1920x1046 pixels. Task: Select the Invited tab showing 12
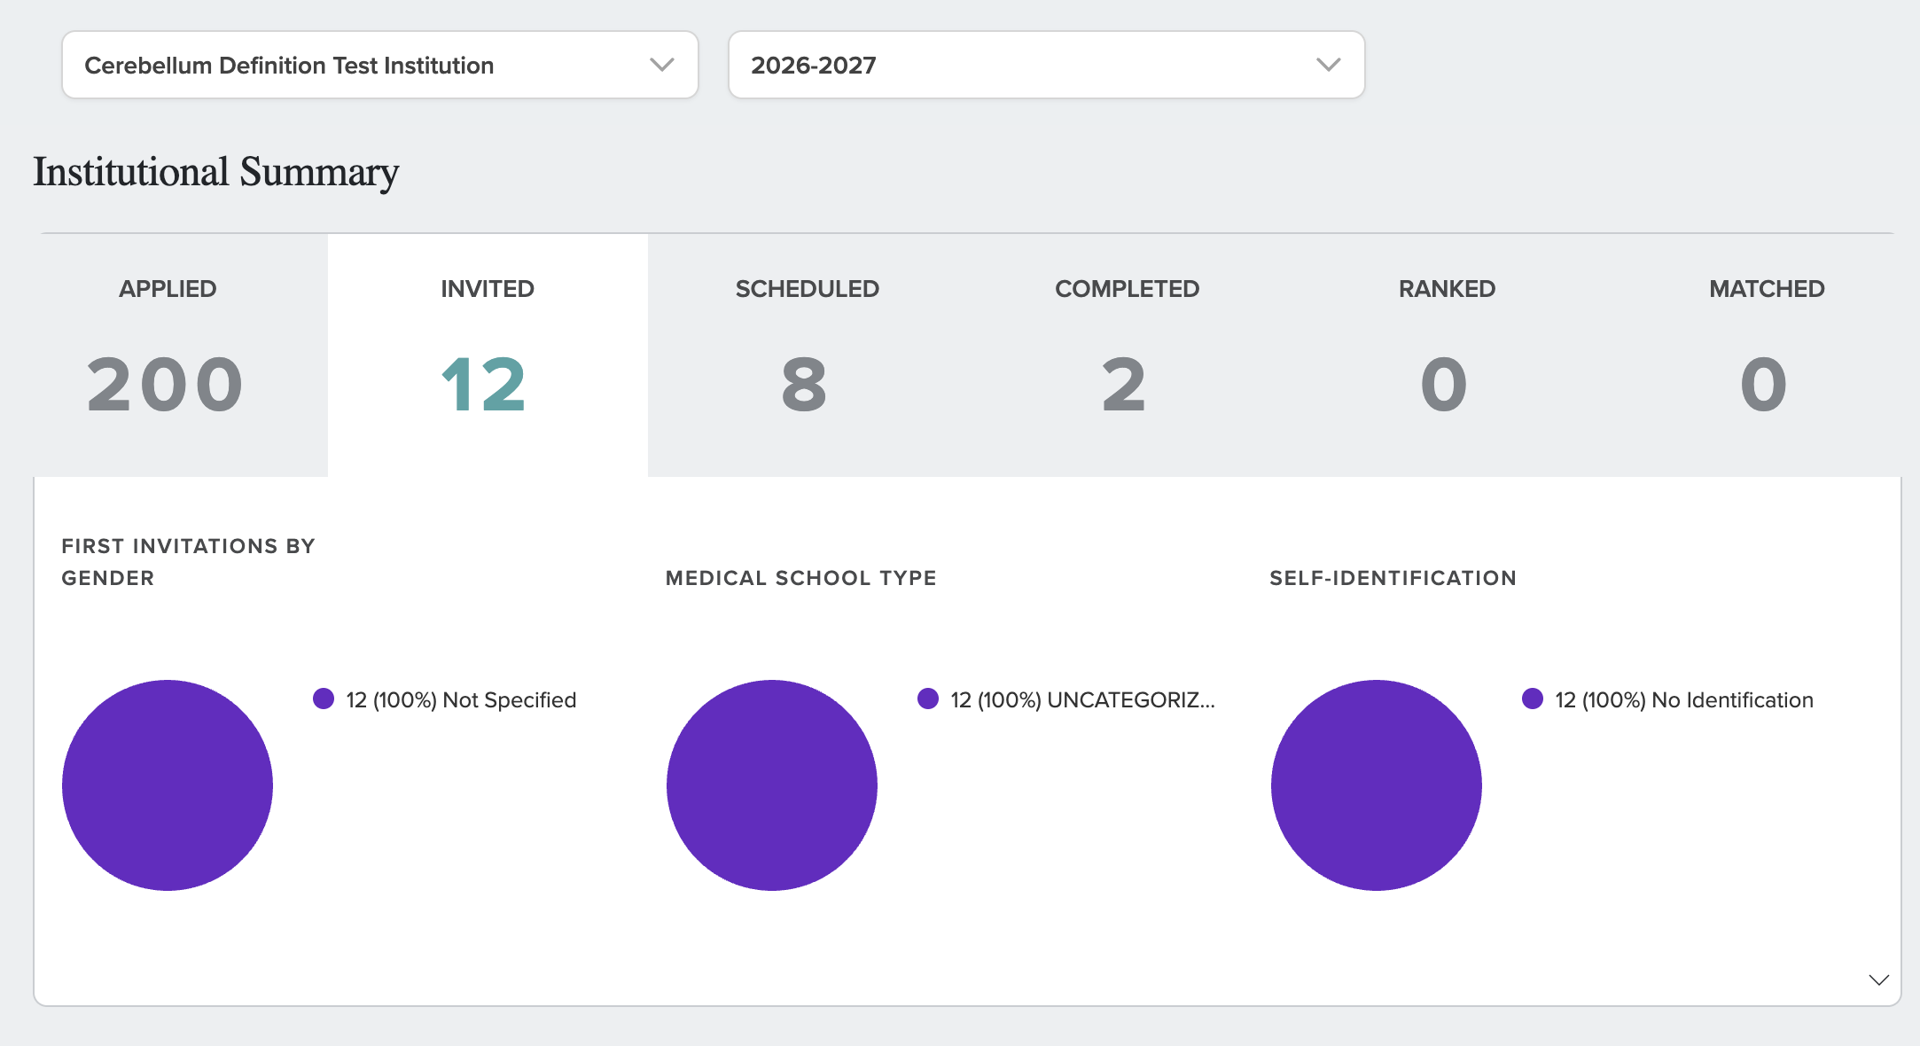(487, 355)
